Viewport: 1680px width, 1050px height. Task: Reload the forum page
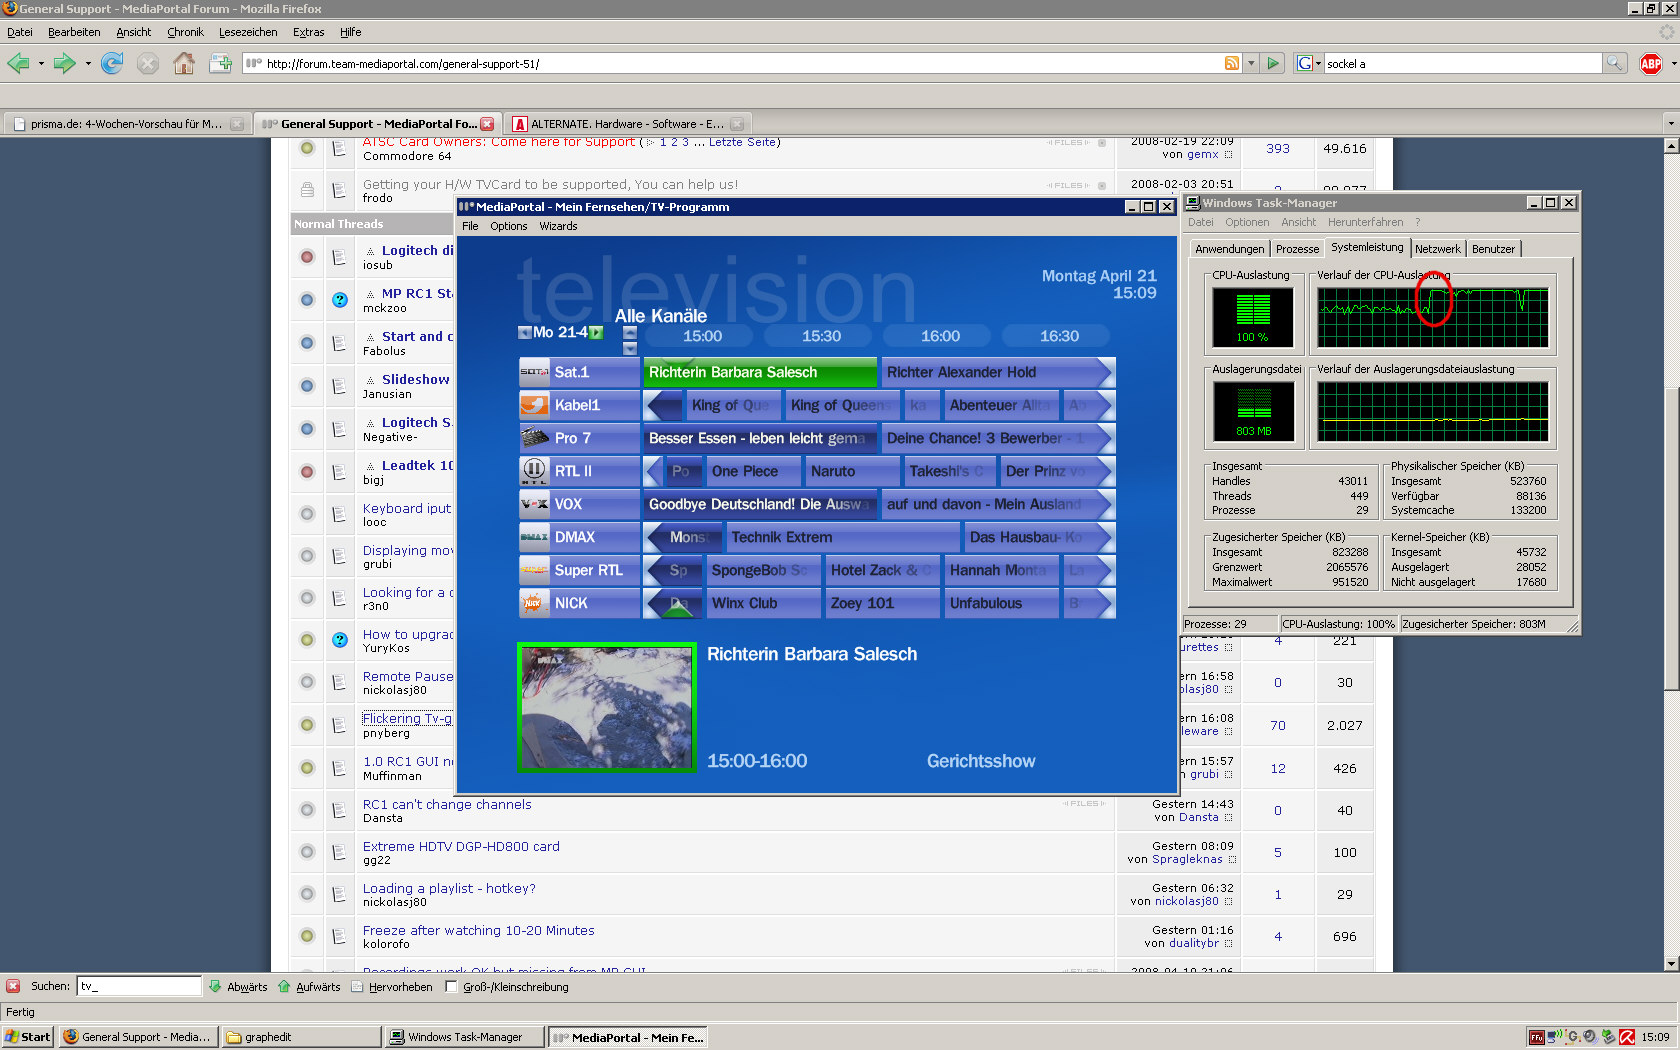click(x=112, y=64)
